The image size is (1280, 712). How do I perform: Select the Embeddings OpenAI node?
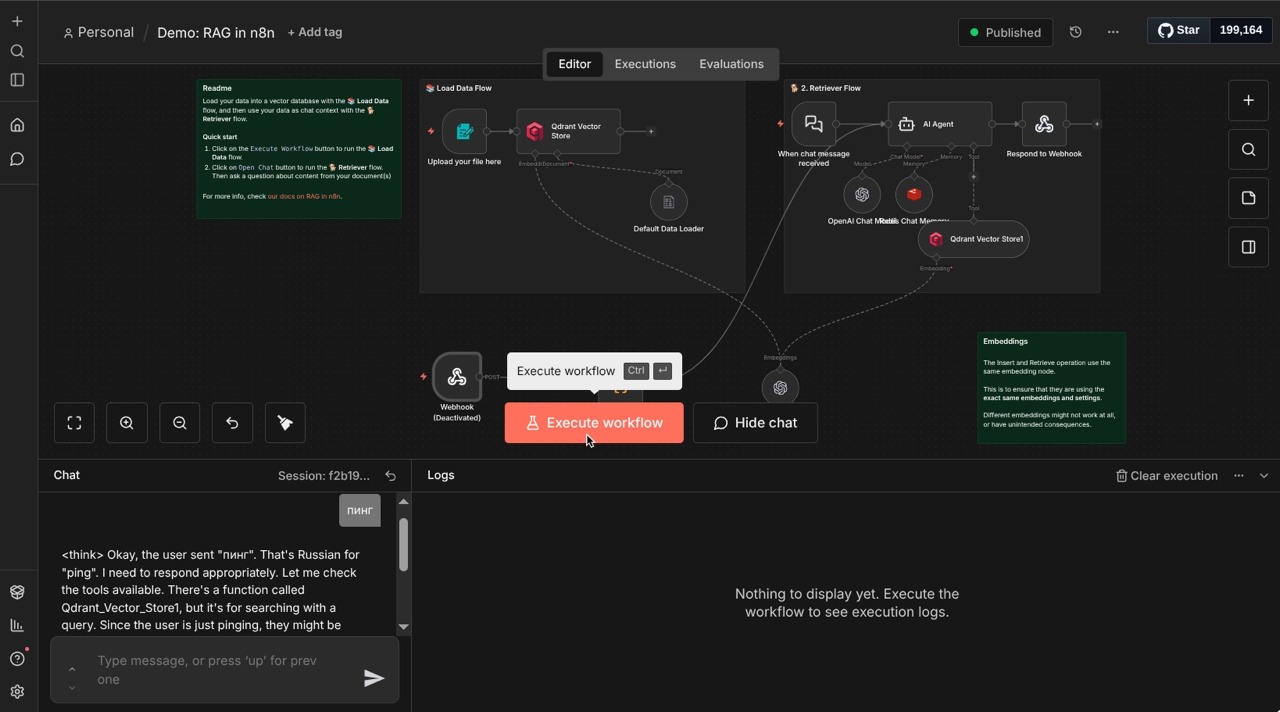point(780,387)
